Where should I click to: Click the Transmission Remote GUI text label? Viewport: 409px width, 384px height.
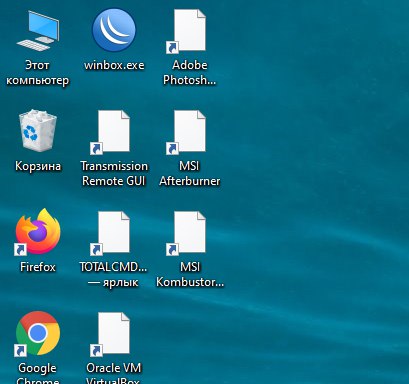coord(114,173)
